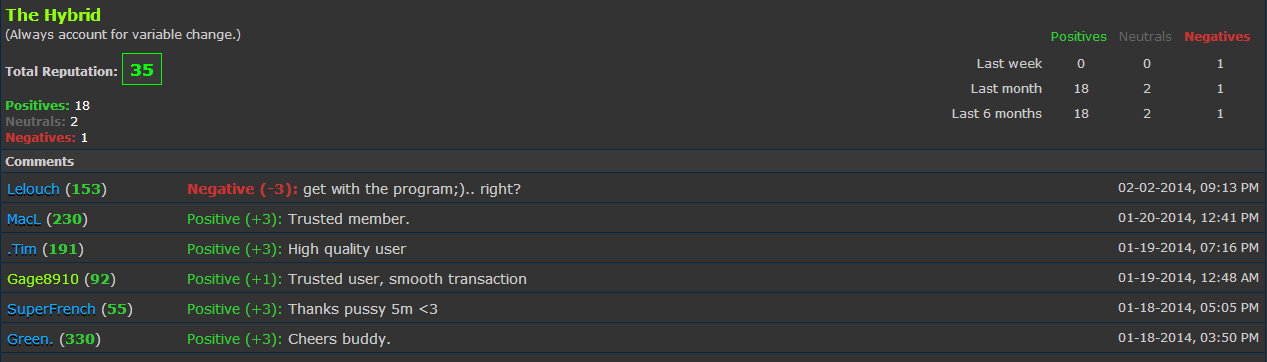This screenshot has height=362, width=1267.
Task: Open .Tim's reputation score 191
Action: (63, 249)
